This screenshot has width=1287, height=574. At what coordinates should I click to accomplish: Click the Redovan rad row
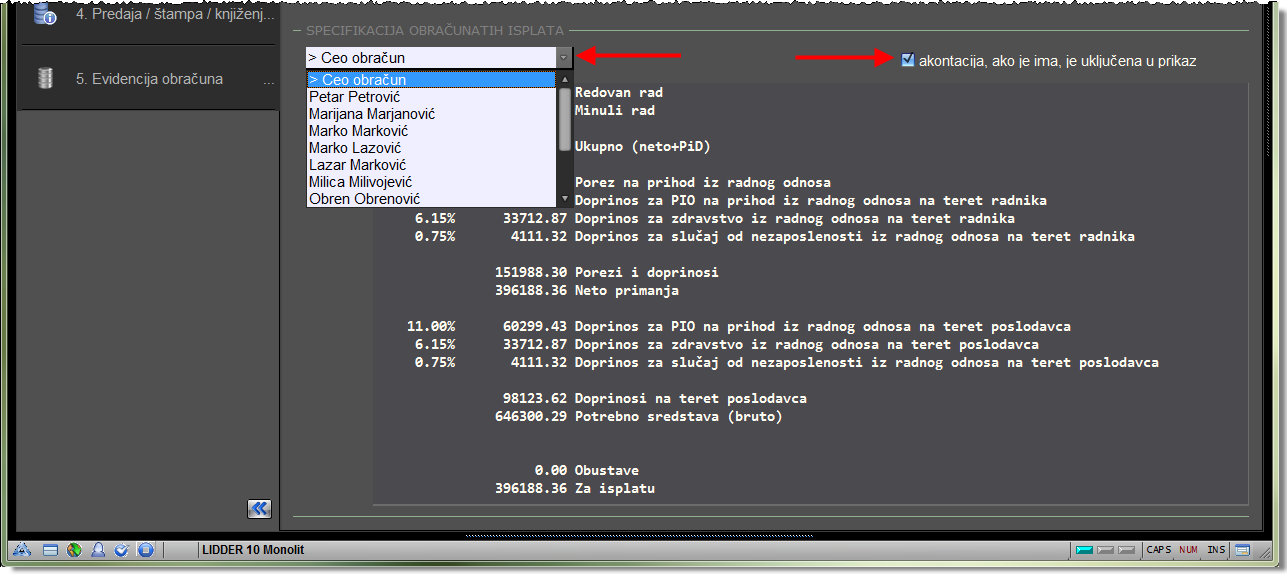click(619, 93)
